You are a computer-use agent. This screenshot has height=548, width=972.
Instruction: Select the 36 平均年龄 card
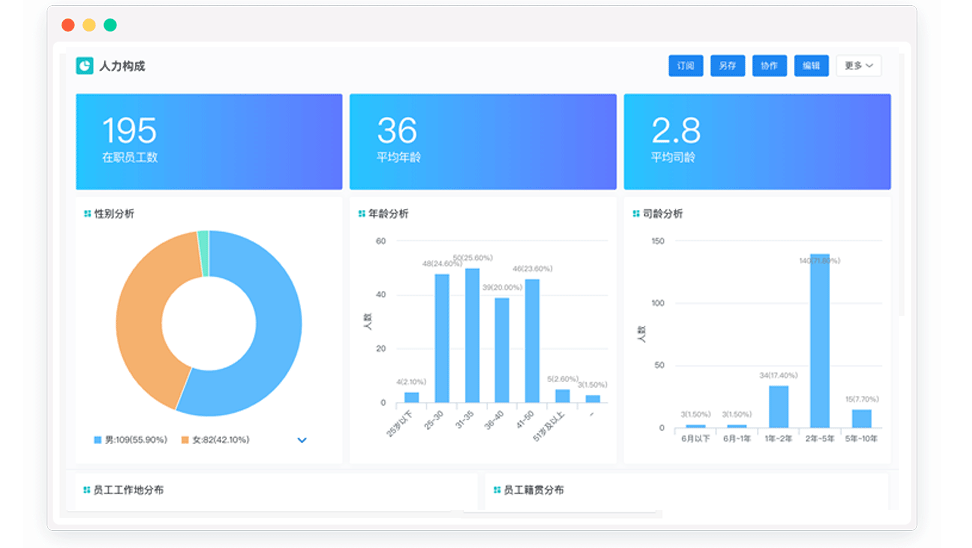click(483, 142)
